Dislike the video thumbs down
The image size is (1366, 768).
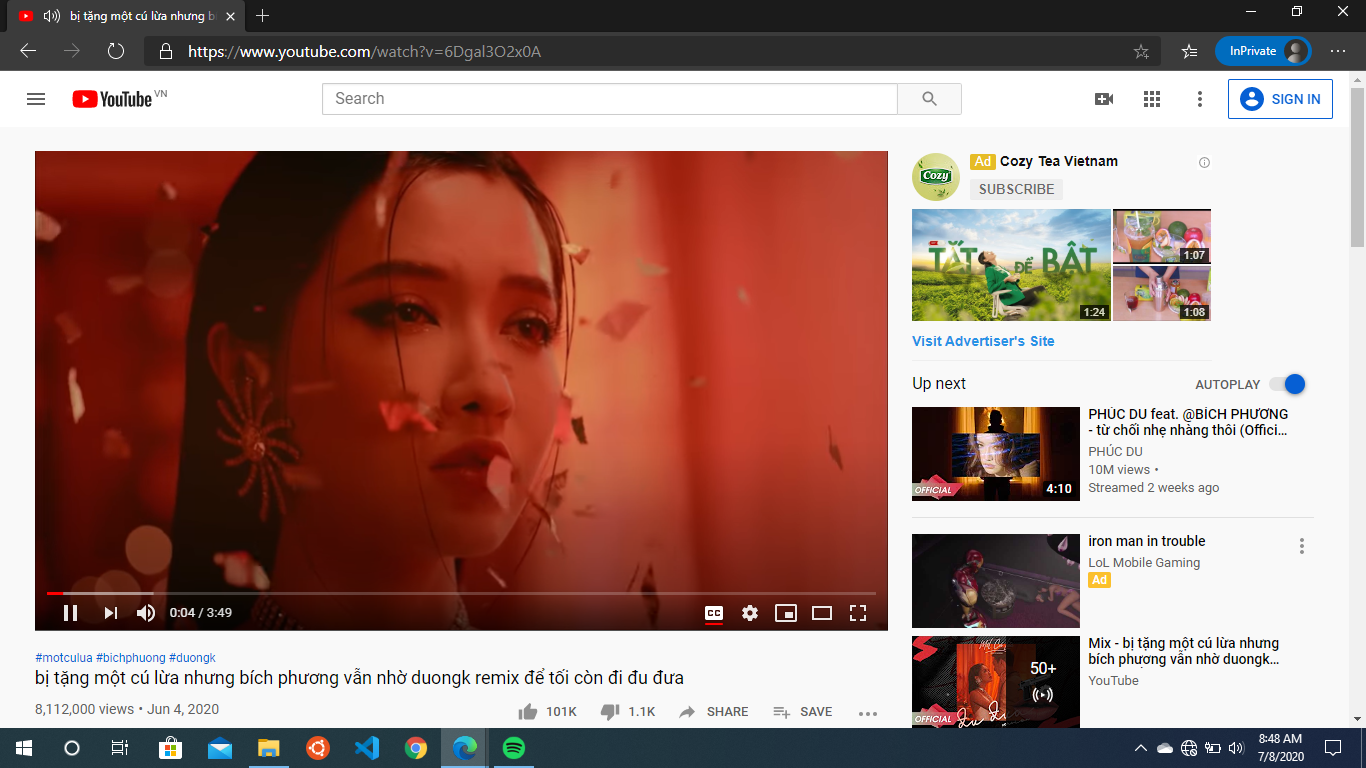point(627,712)
